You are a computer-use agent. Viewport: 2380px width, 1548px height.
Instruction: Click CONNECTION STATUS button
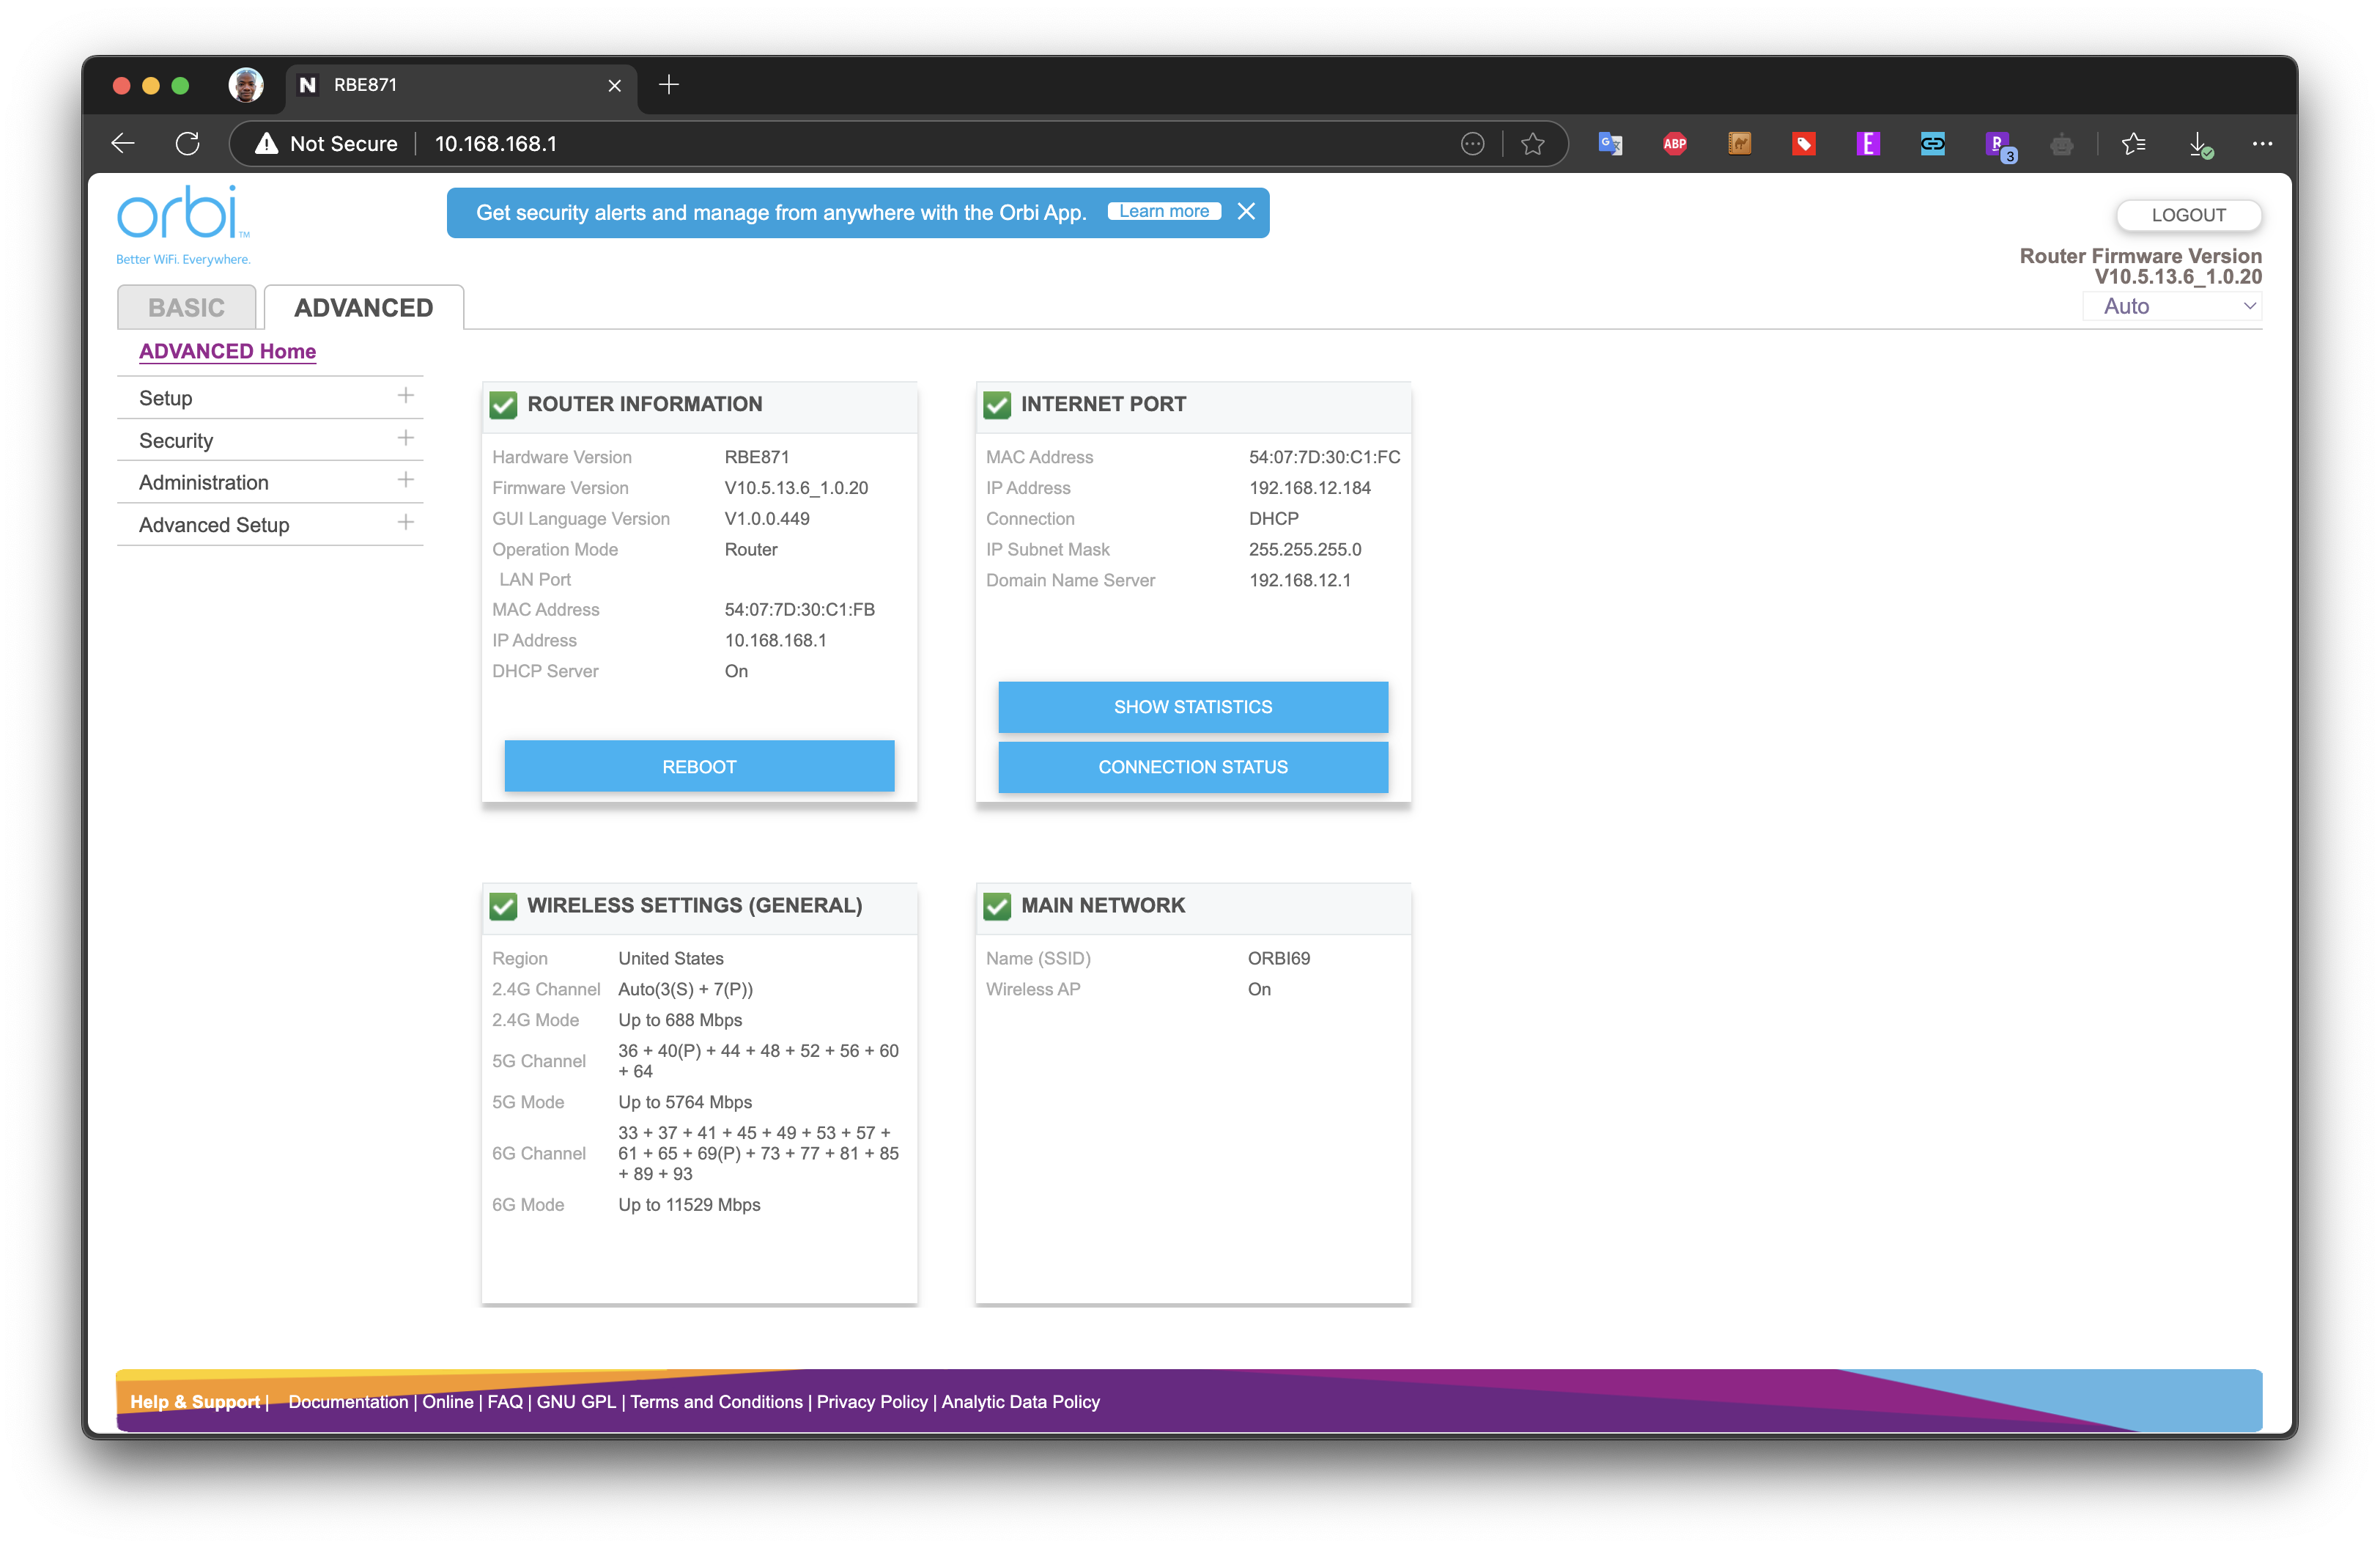click(1193, 766)
